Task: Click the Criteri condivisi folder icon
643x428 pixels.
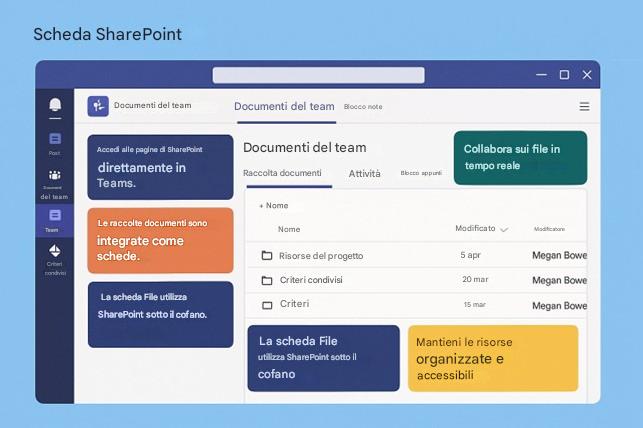Action: 267,280
